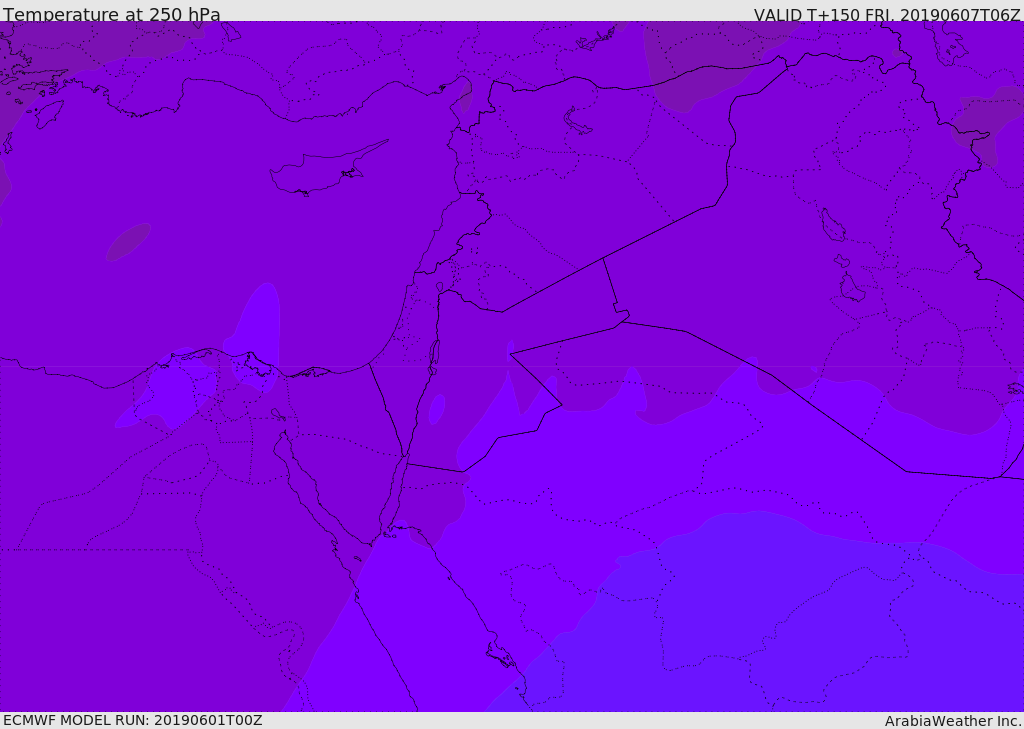1024x729 pixels.
Task: Click the 'ArabiaWeather Inc' credit text
Action: [x=953, y=721]
